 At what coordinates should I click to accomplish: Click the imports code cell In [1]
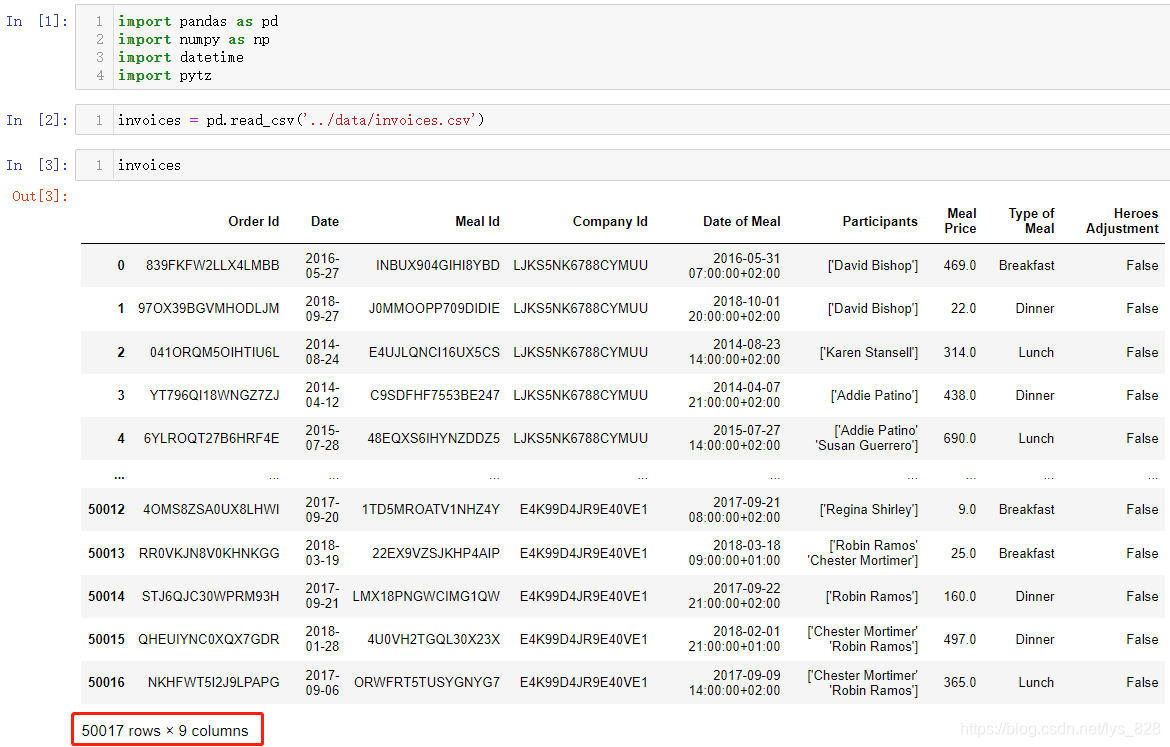click(622, 48)
